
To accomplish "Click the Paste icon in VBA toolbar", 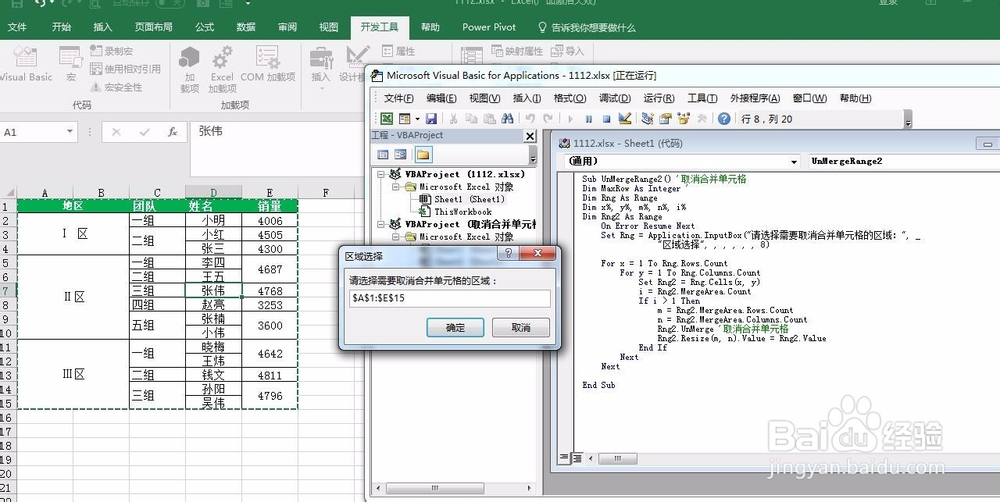I will coord(489,119).
